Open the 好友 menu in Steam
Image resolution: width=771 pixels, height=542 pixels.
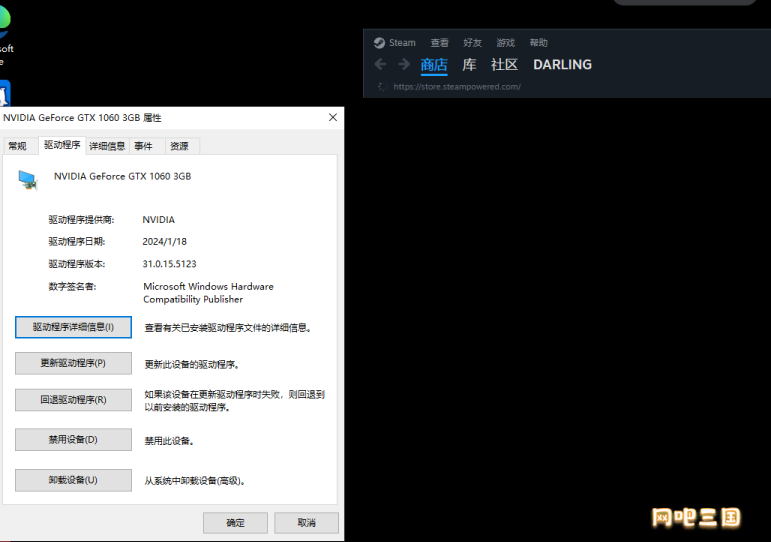point(472,43)
